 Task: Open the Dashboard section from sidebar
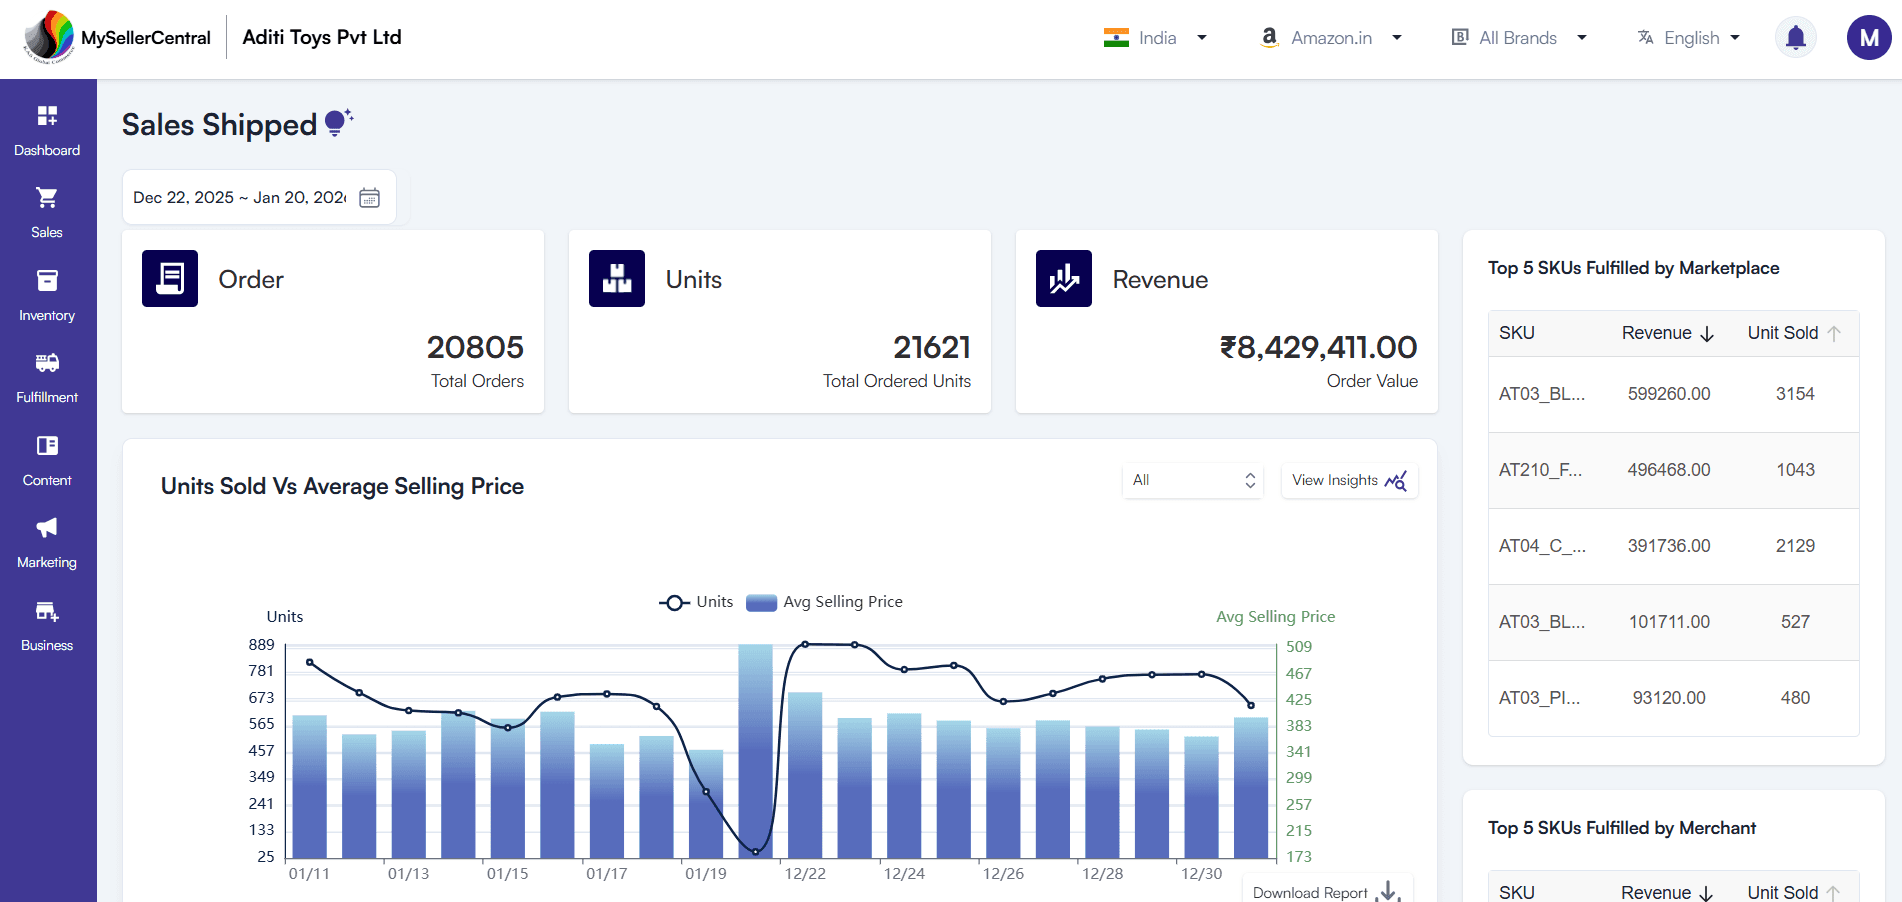pyautogui.click(x=47, y=130)
